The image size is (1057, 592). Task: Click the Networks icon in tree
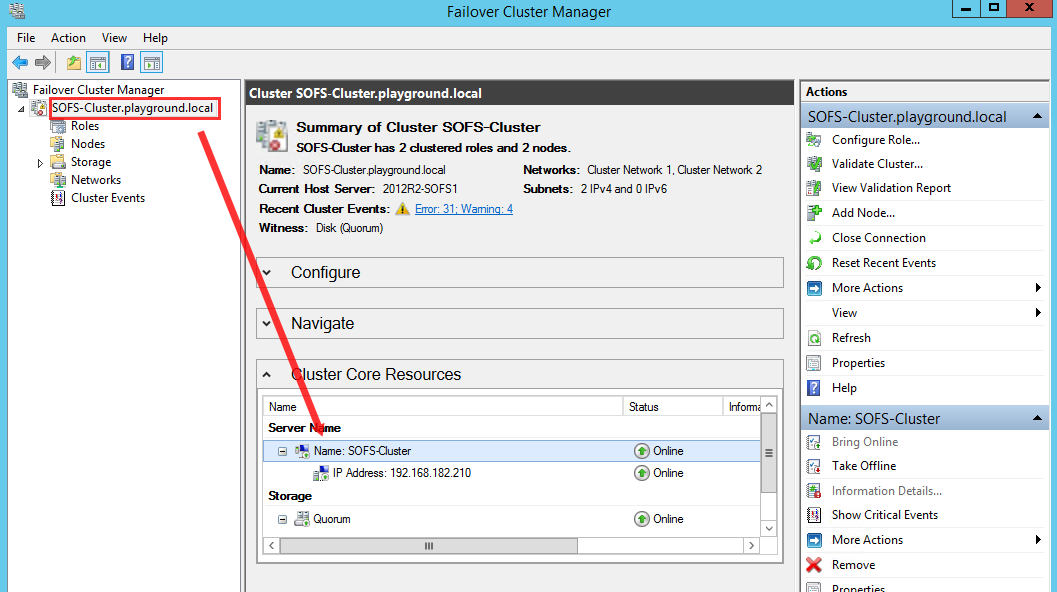click(58, 180)
